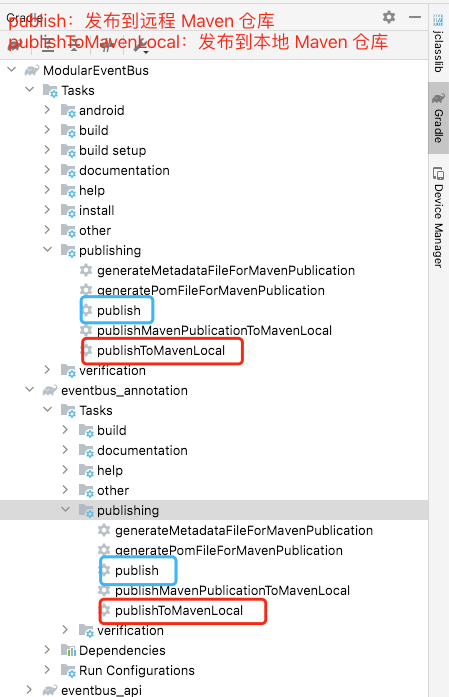Expand the Dependencies node
This screenshot has width=449, height=697.
coord(48,650)
